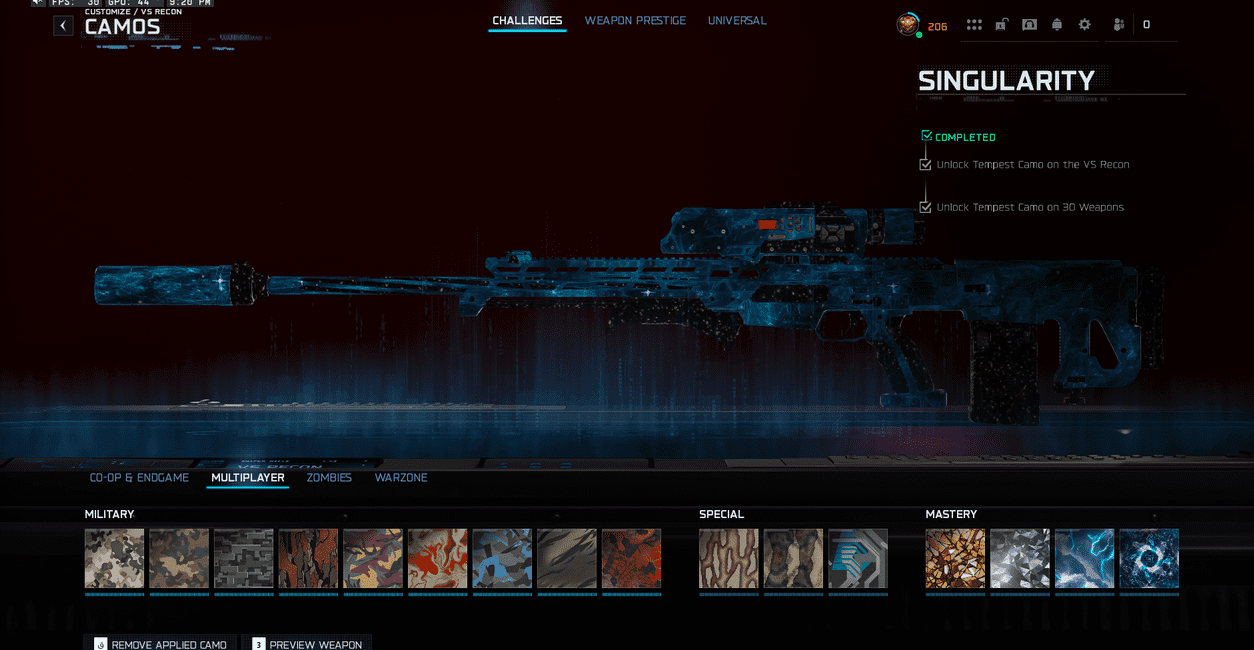
Task: Open the Co-op & Endgame camo category
Action: click(139, 478)
